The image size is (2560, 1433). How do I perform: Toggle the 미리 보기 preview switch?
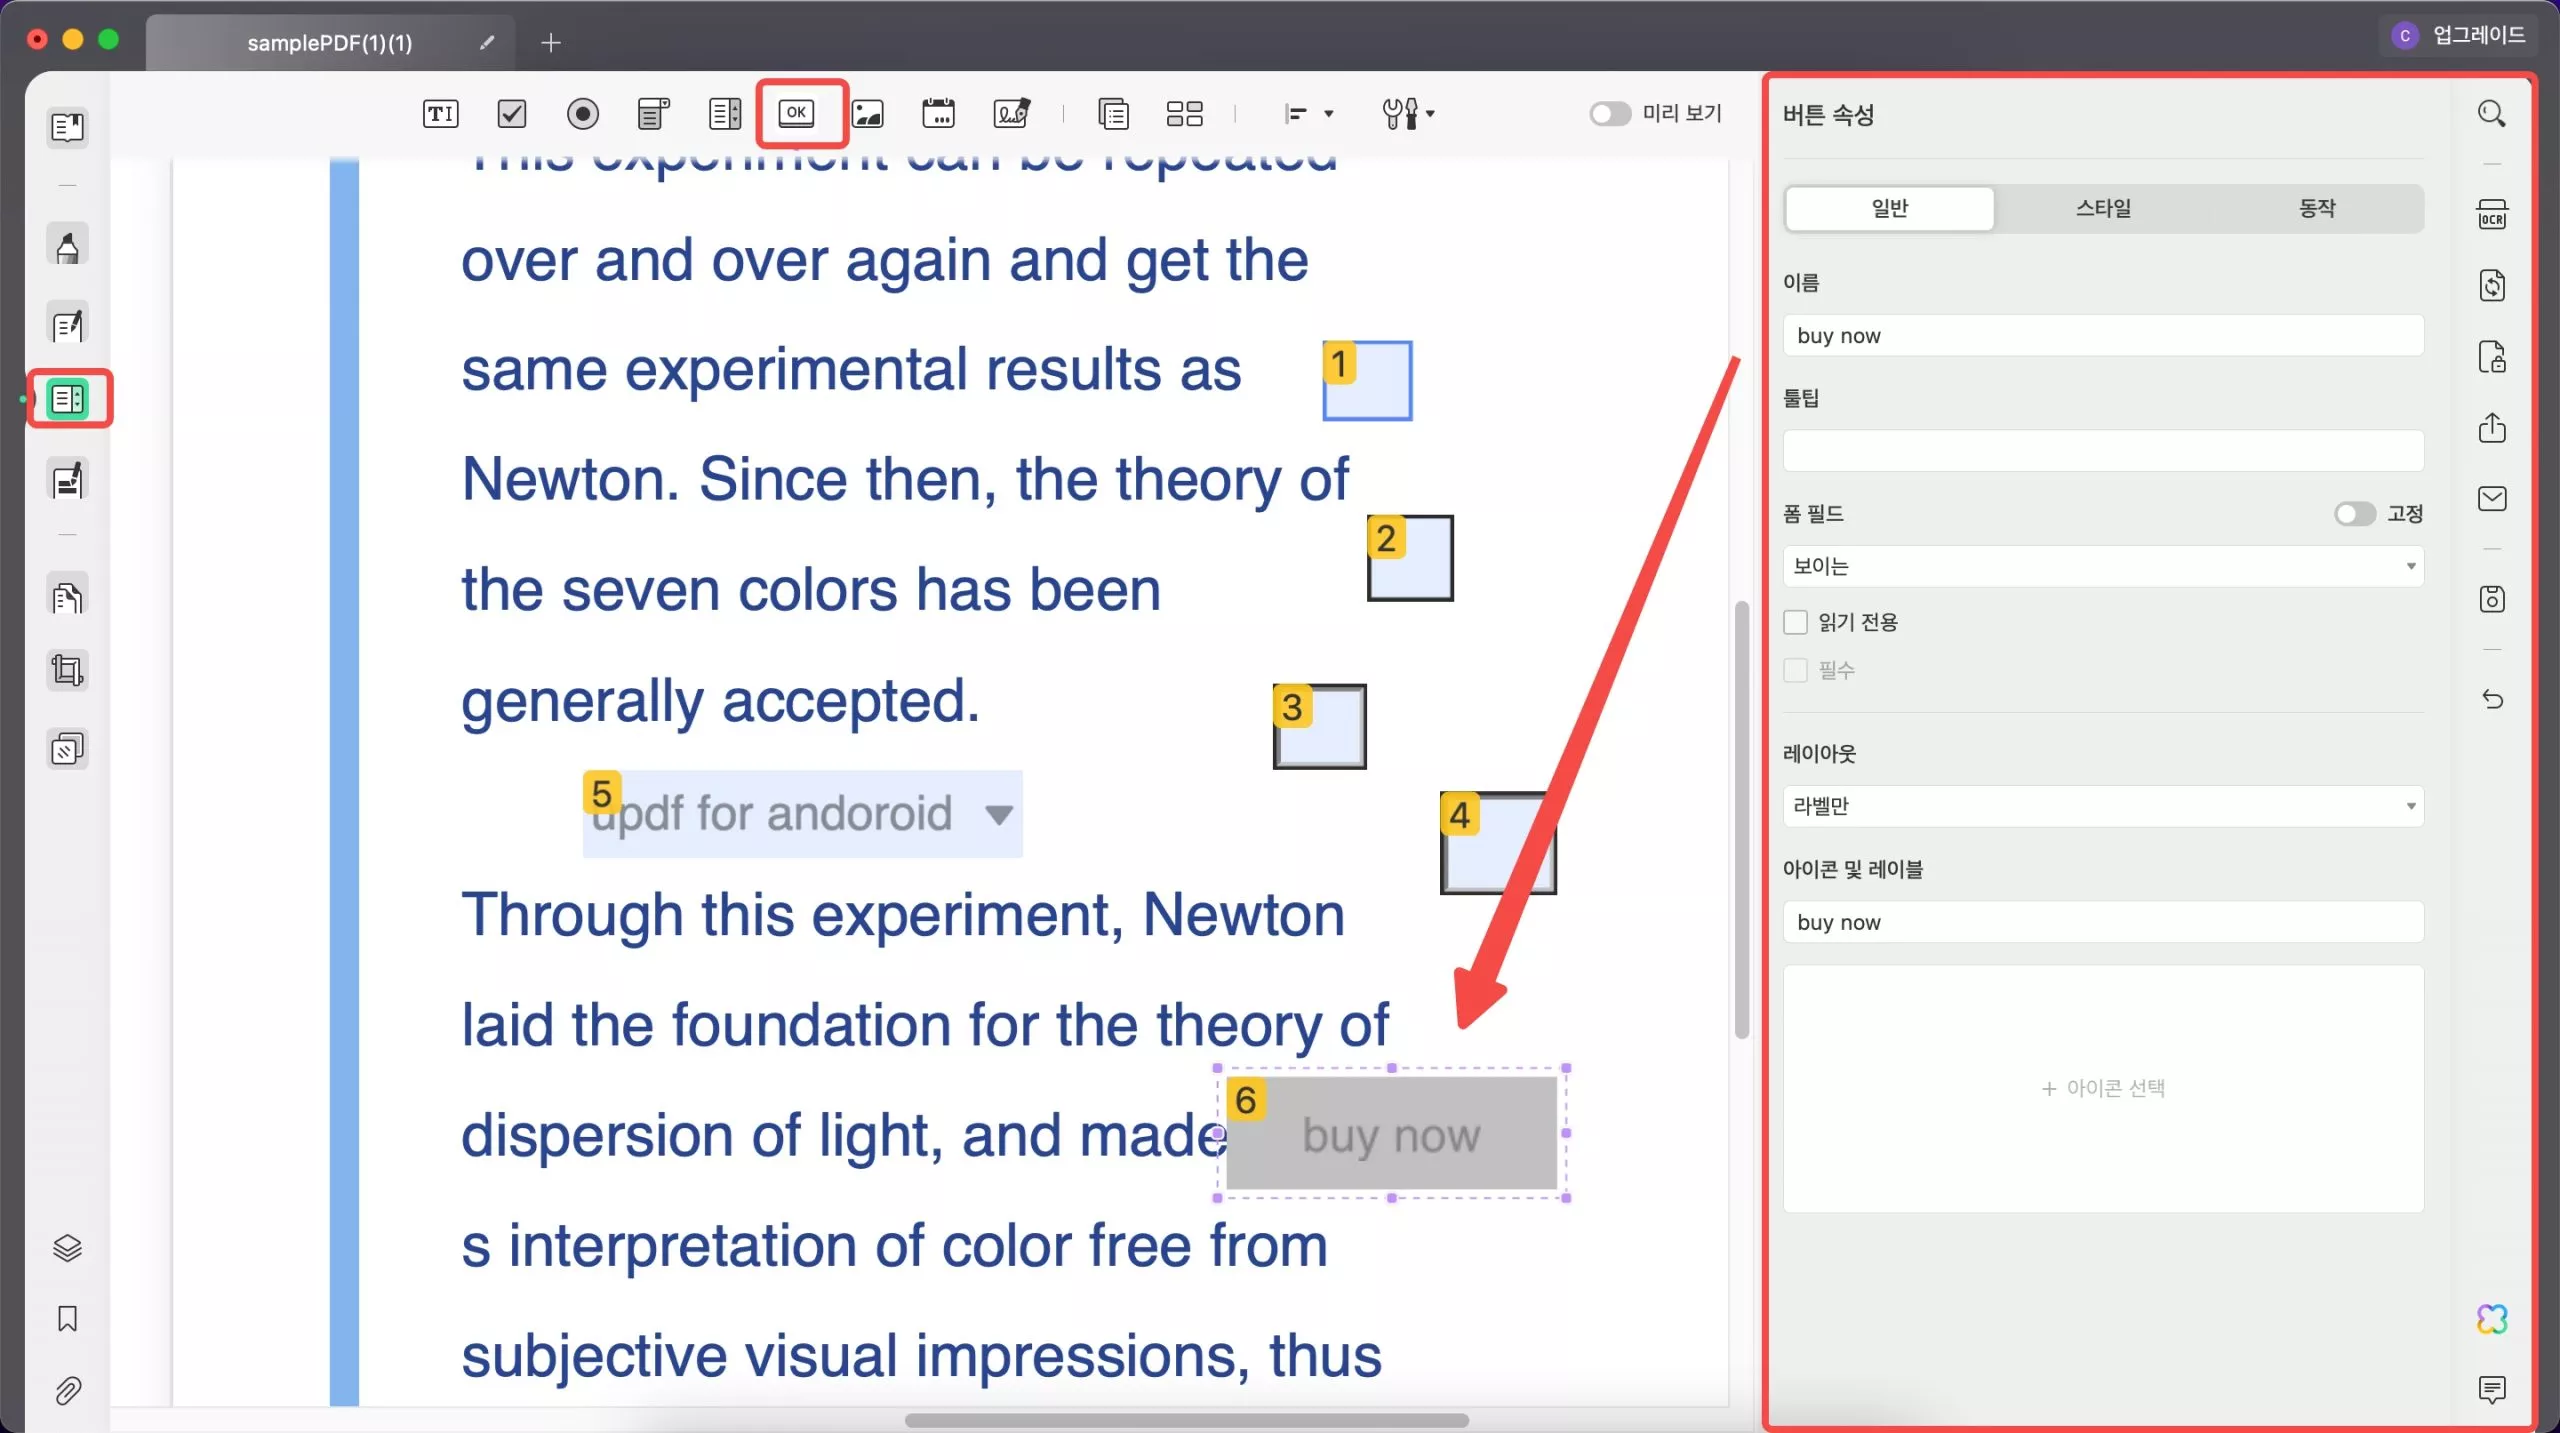tap(1610, 113)
